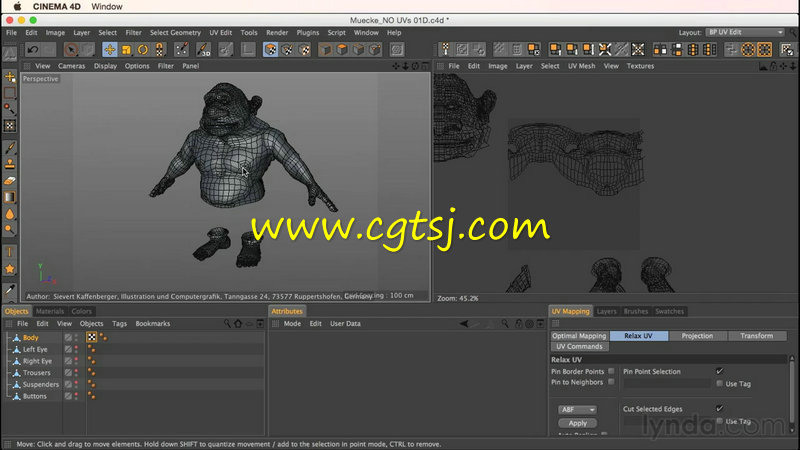Click the fit UV to canvas icon
Screen dimensions: 800x450
(x=637, y=49)
